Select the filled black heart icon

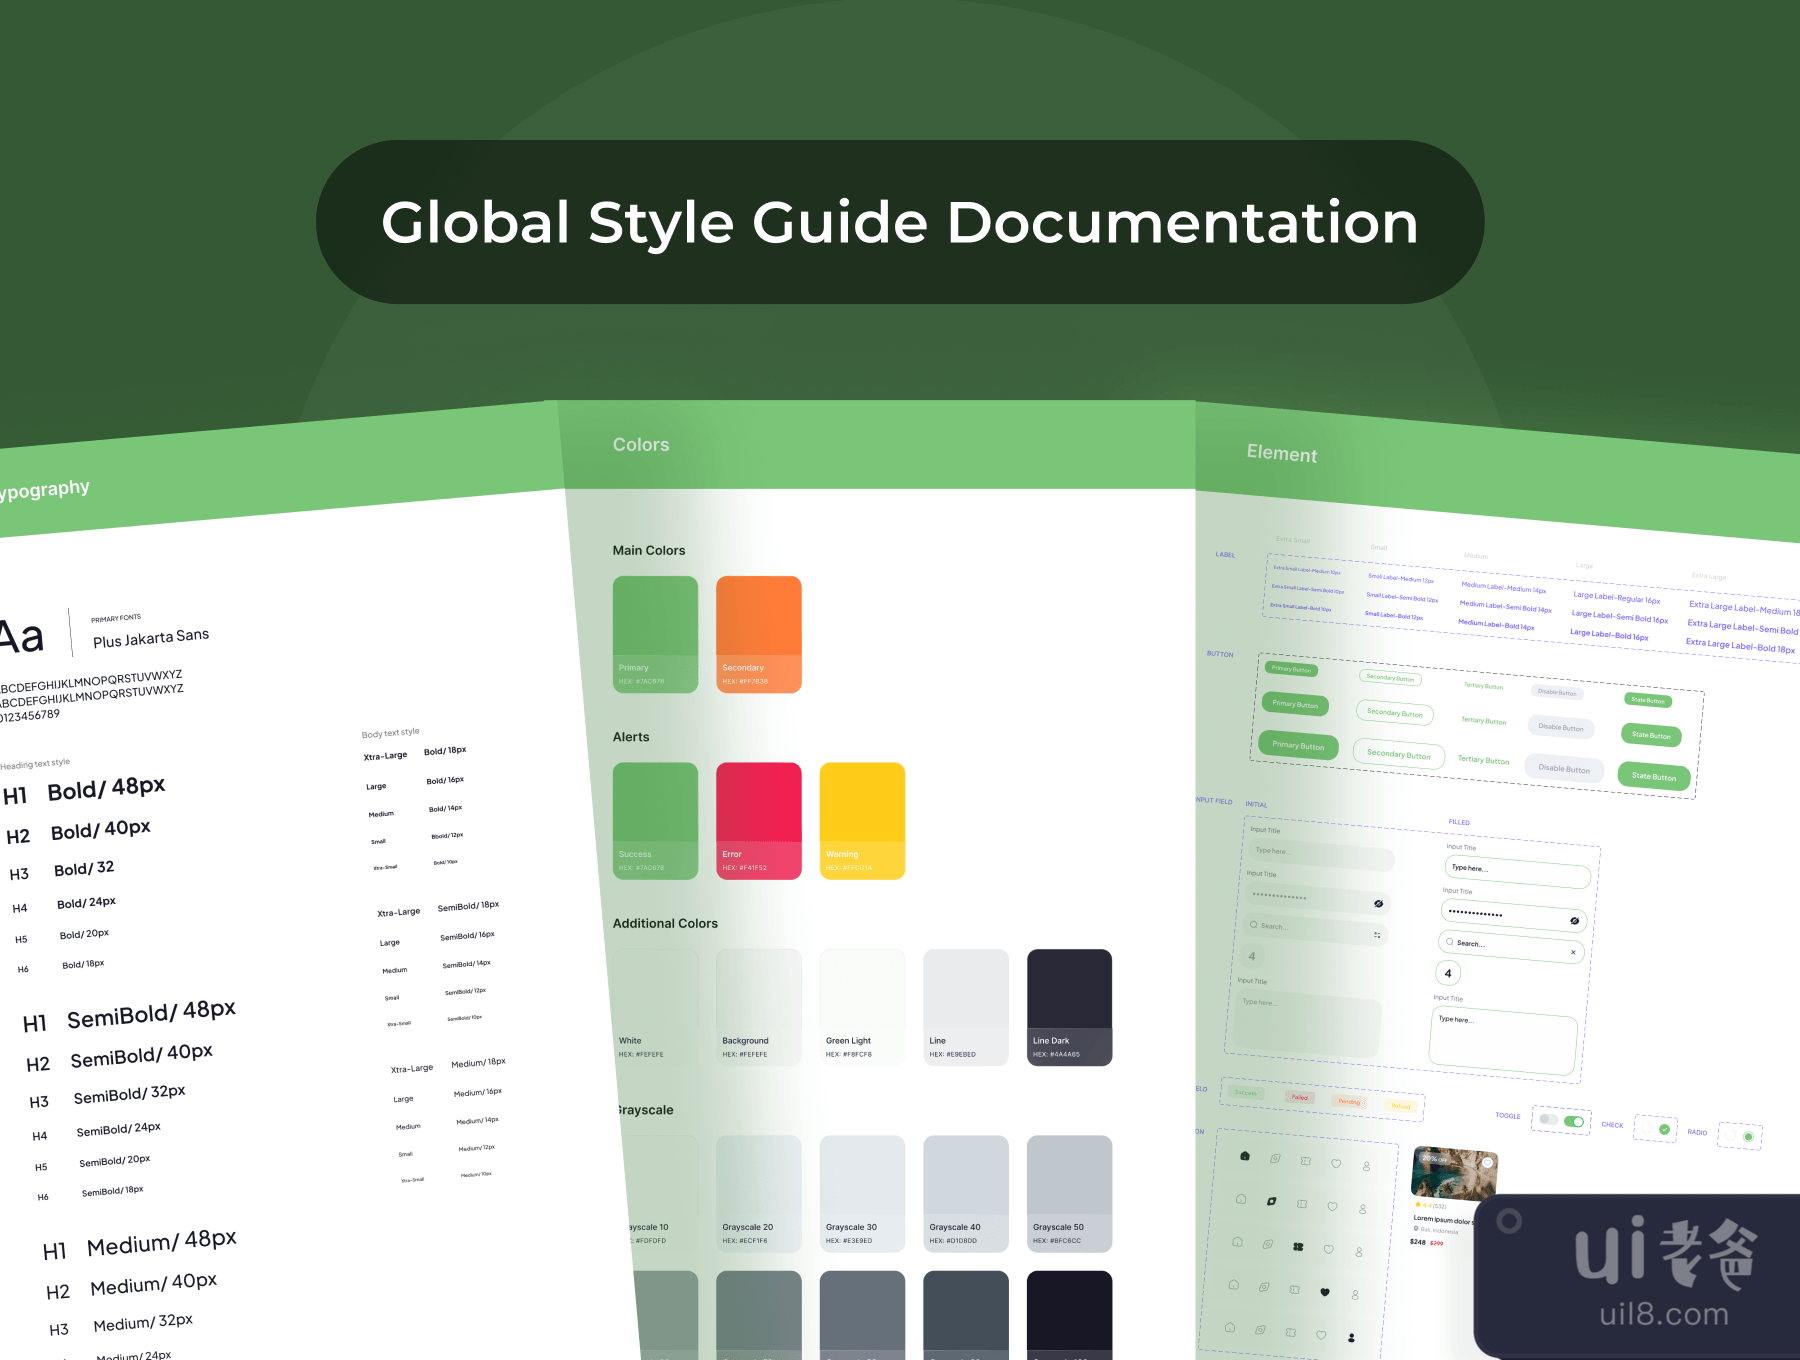click(x=1325, y=1292)
